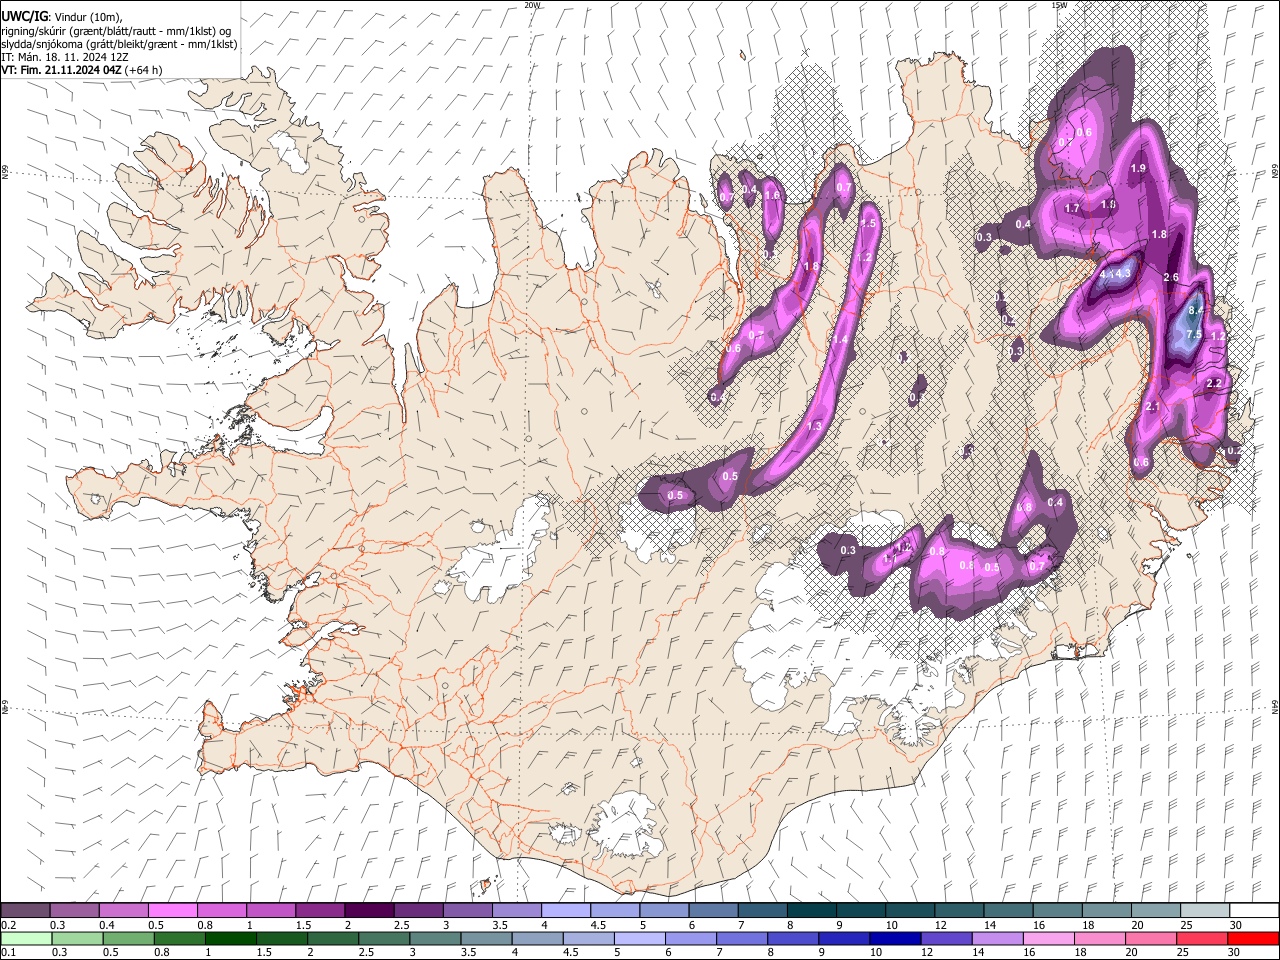Click the 1.6 value in the northern band
Viewport: 1280px width, 960px height.
(772, 196)
